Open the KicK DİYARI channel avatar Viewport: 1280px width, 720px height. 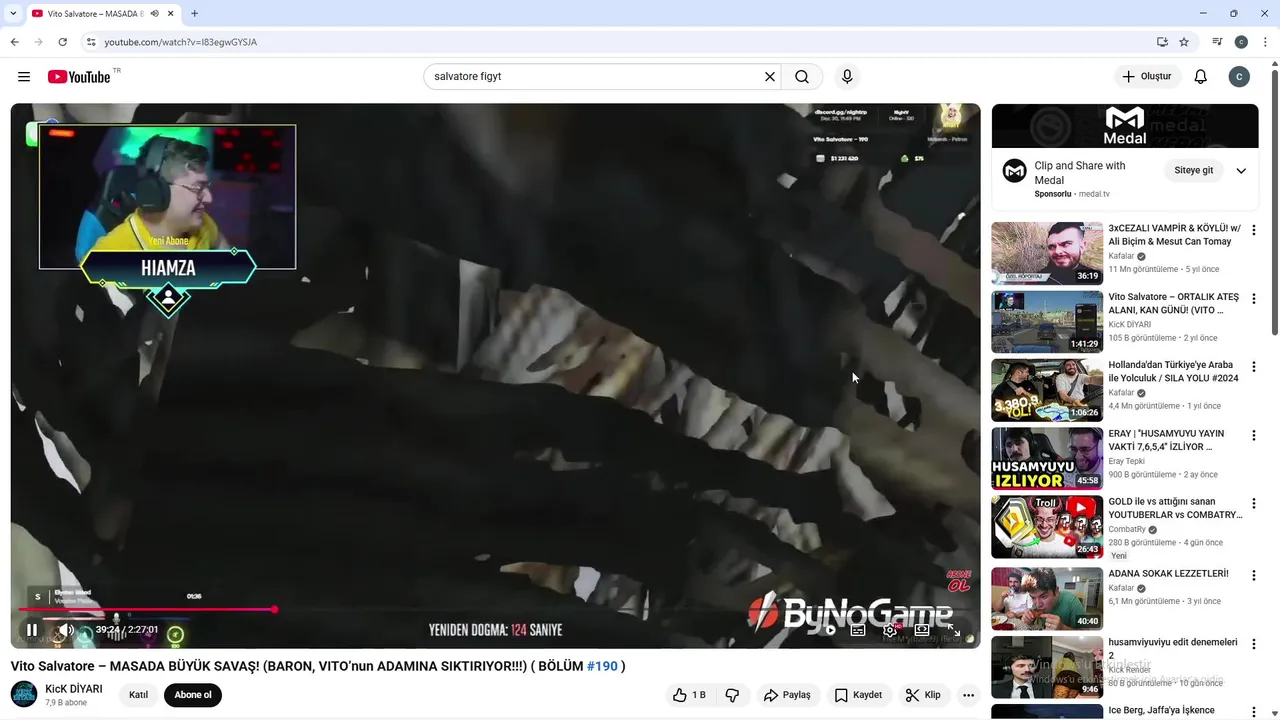[x=24, y=694]
